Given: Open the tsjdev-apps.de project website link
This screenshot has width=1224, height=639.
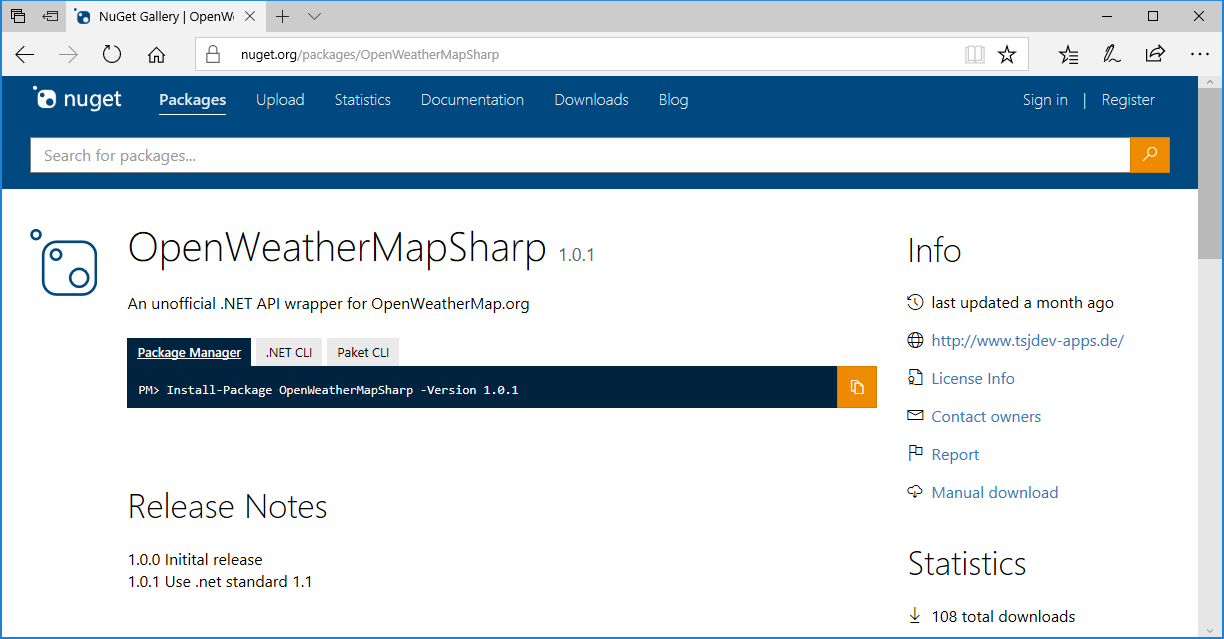Looking at the screenshot, I should (1027, 340).
